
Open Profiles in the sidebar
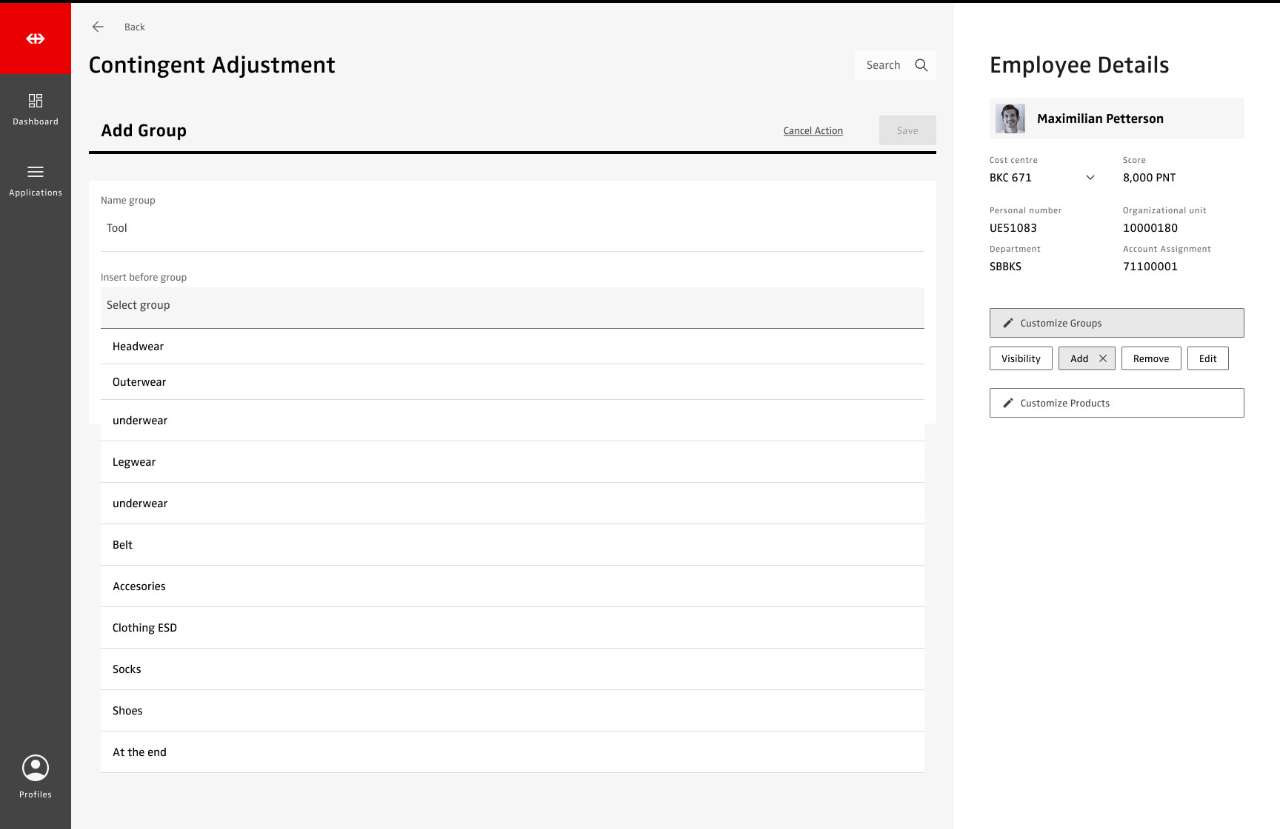[x=35, y=776]
